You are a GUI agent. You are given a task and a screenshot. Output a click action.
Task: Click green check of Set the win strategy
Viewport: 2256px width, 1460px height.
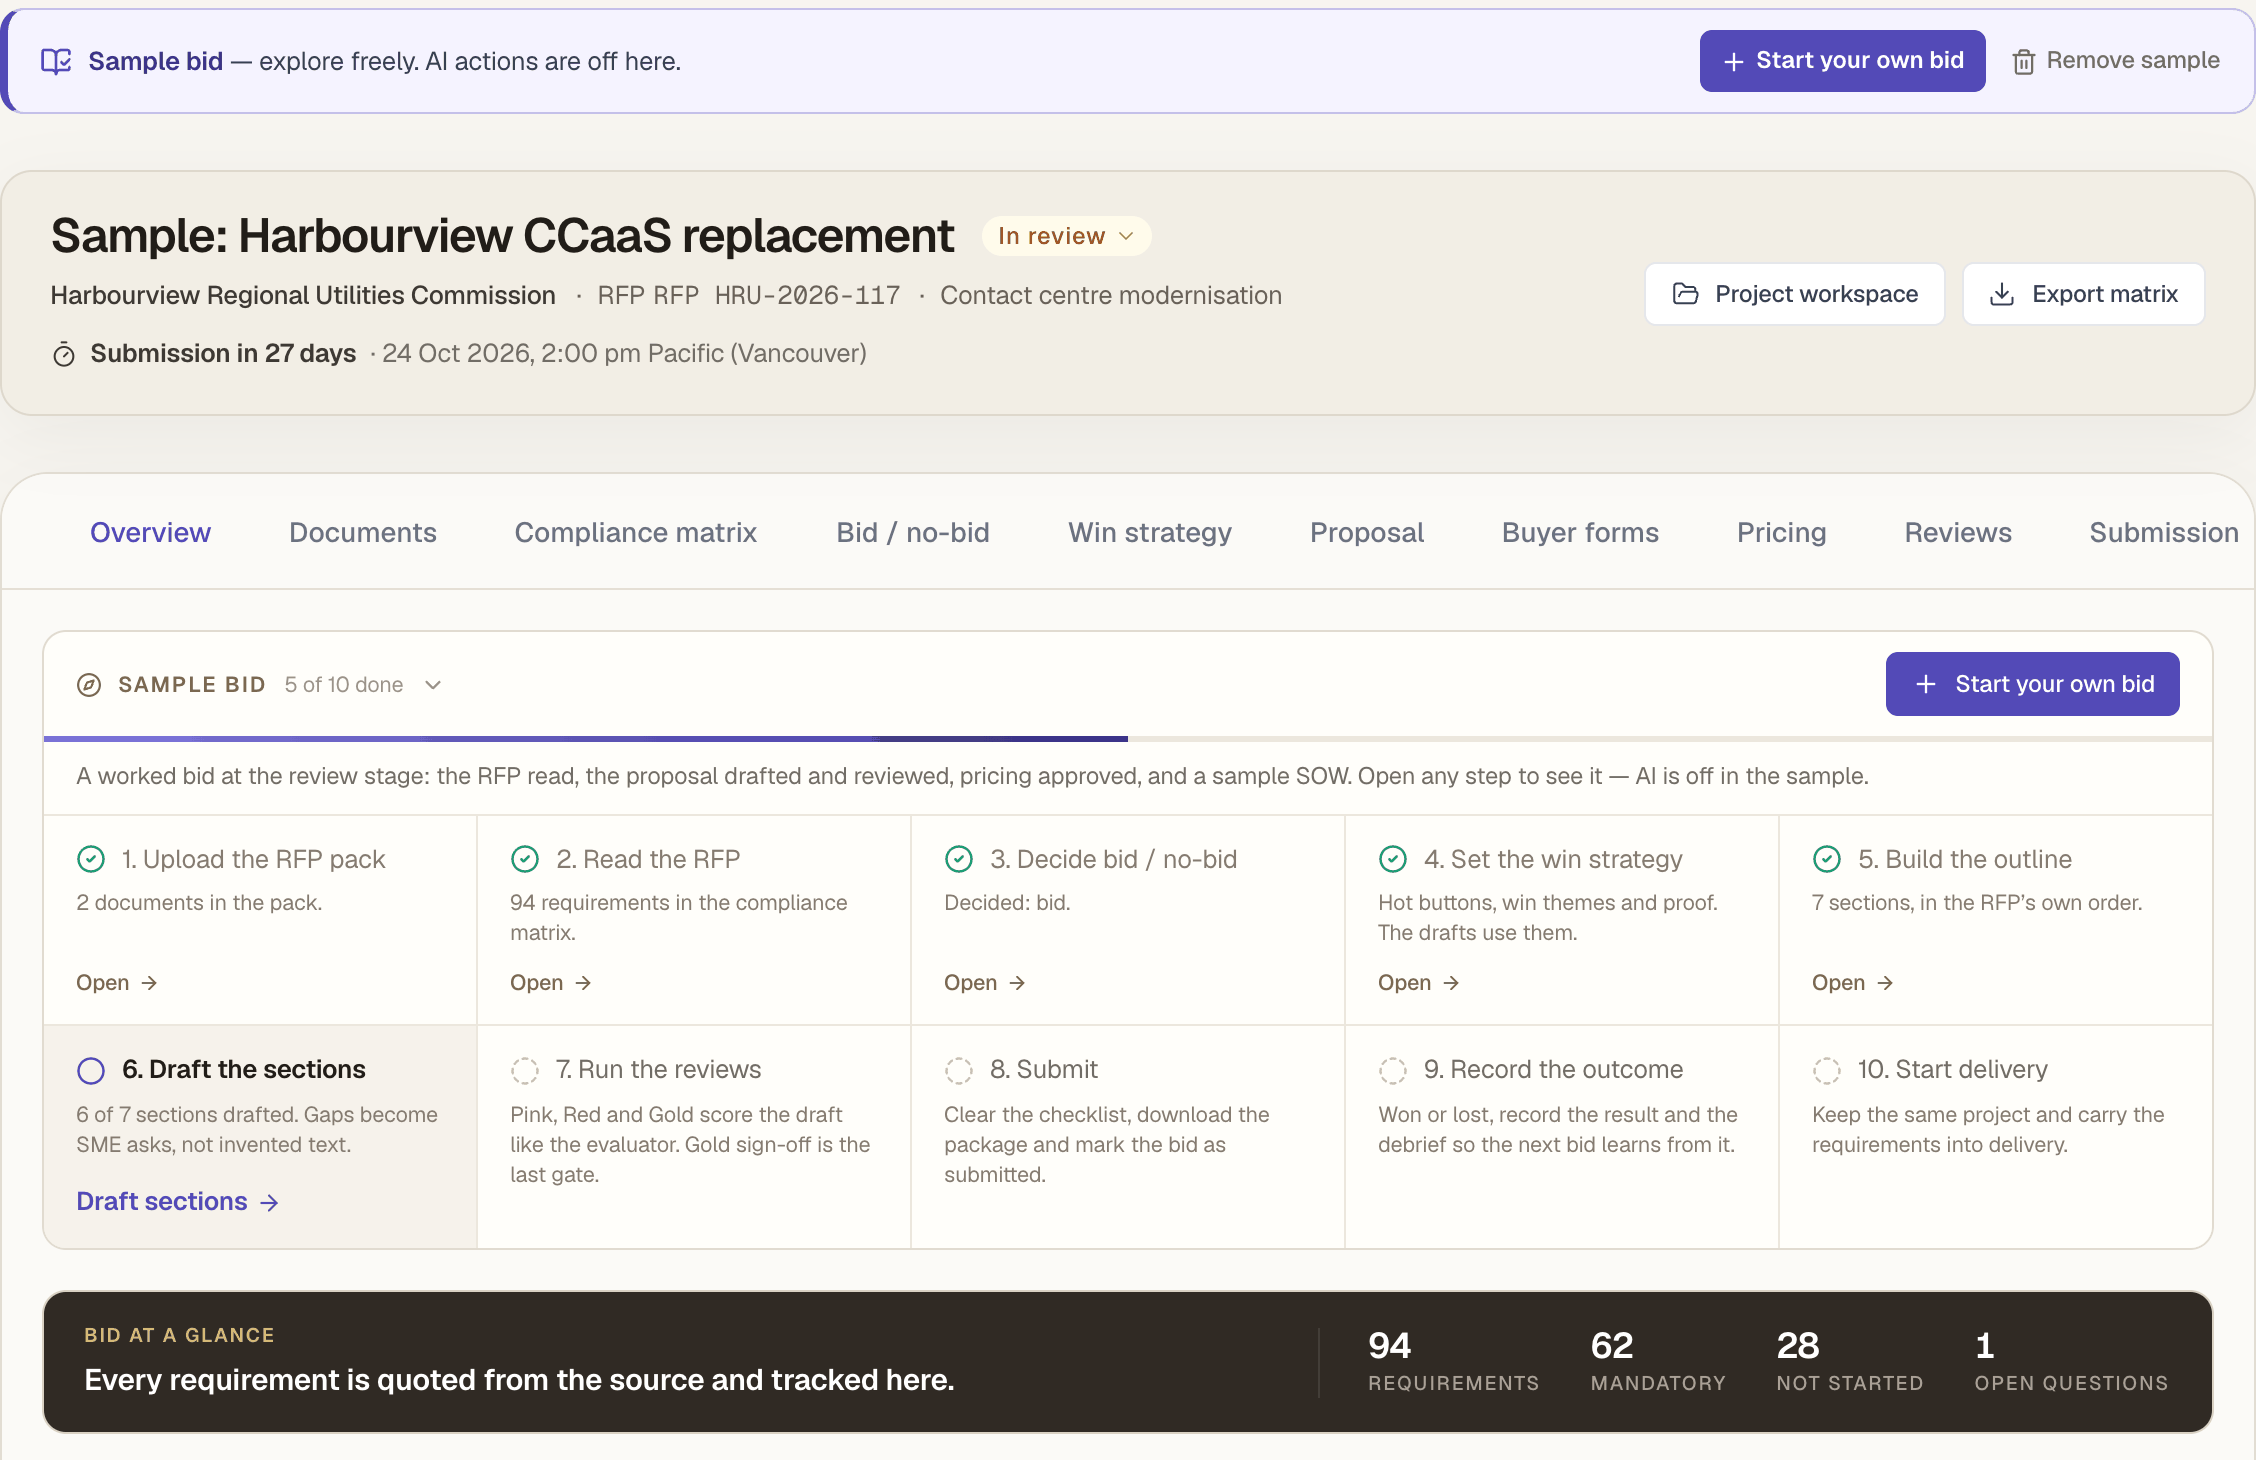1393,859
